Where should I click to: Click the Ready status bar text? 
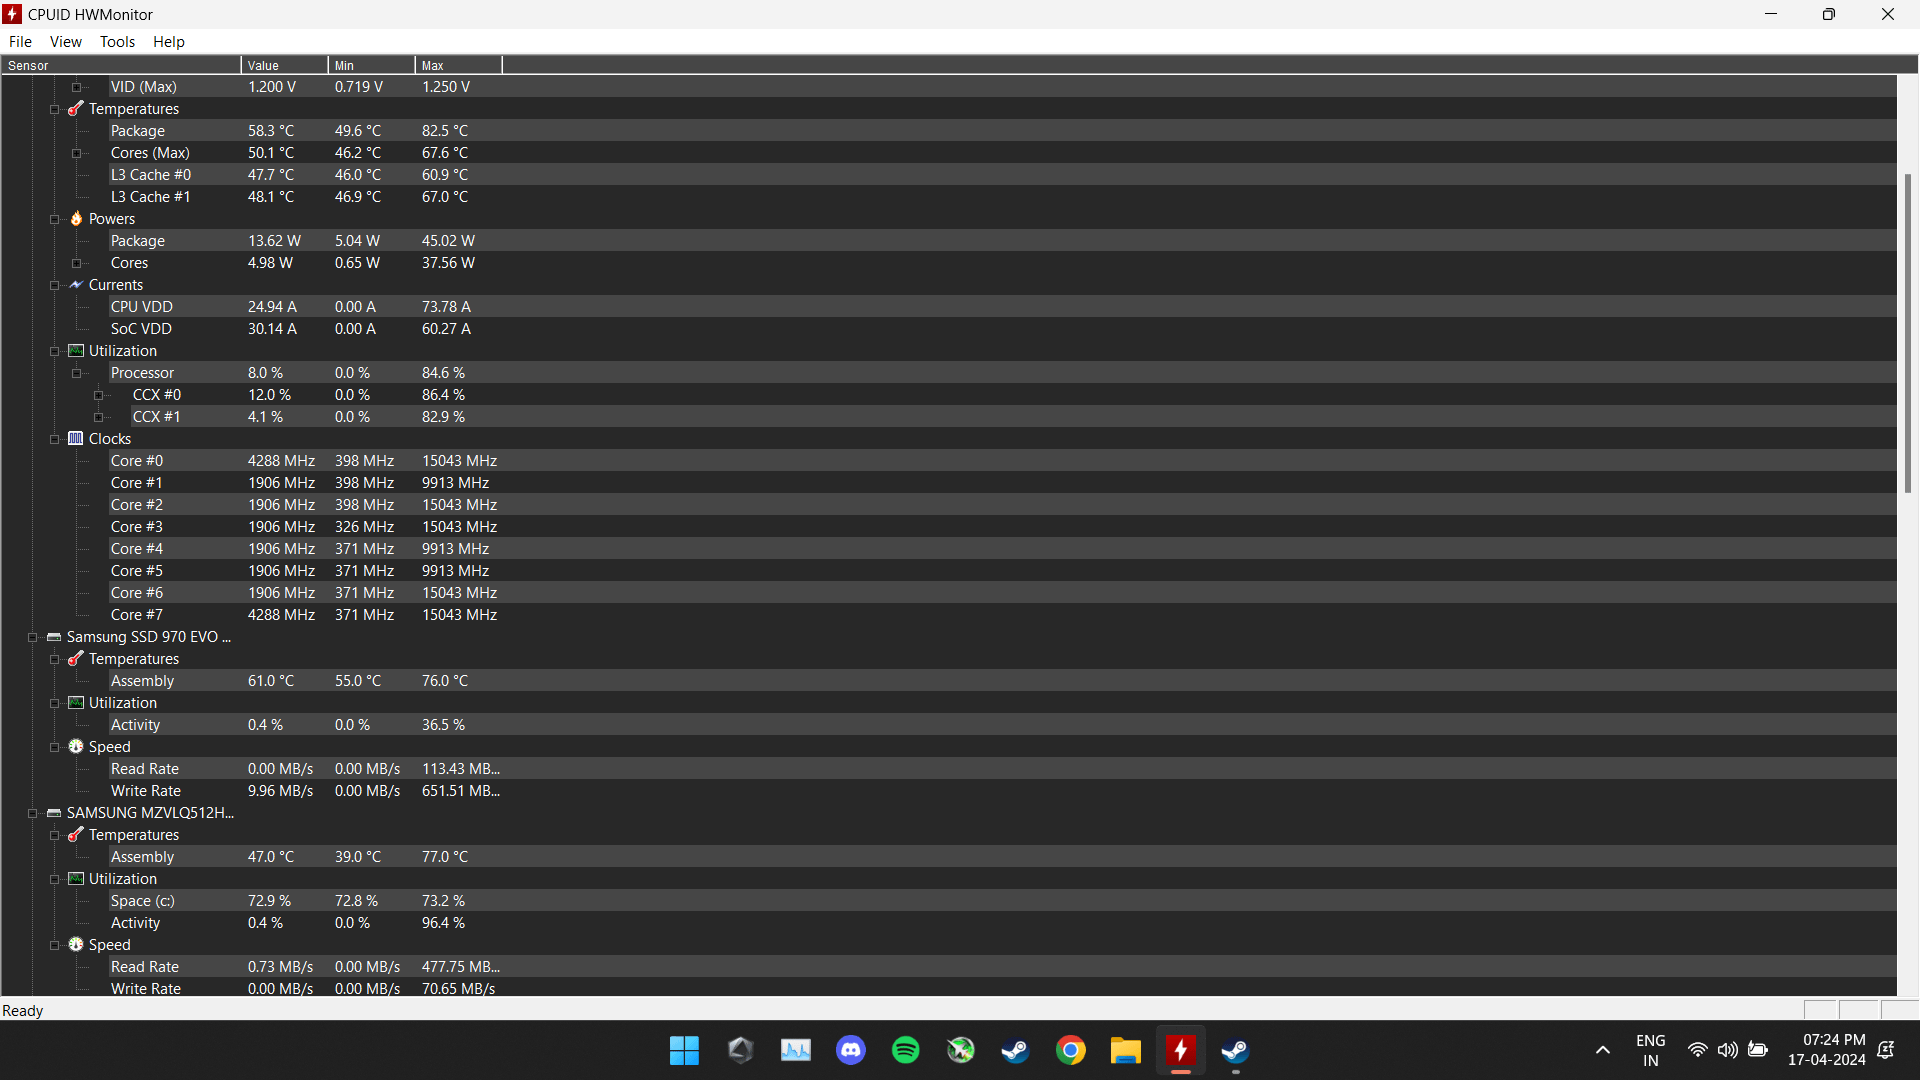tap(23, 1011)
